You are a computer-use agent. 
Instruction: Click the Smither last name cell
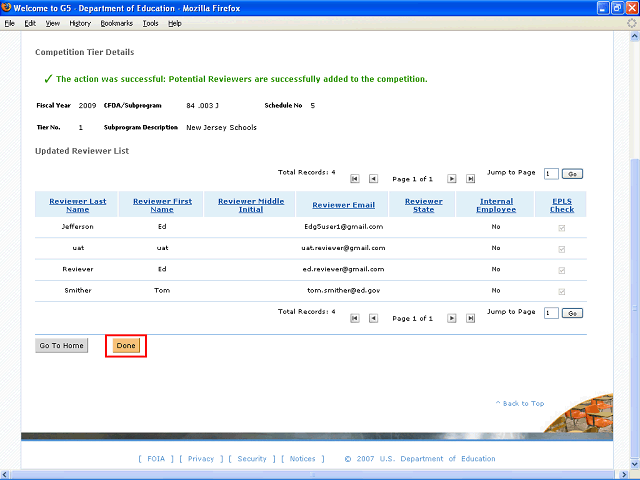click(x=78, y=290)
